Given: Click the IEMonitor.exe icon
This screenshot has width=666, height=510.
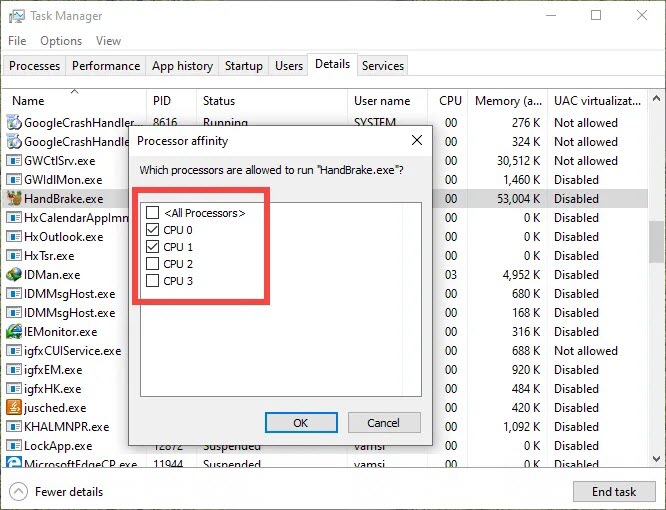Looking at the screenshot, I should (x=14, y=331).
